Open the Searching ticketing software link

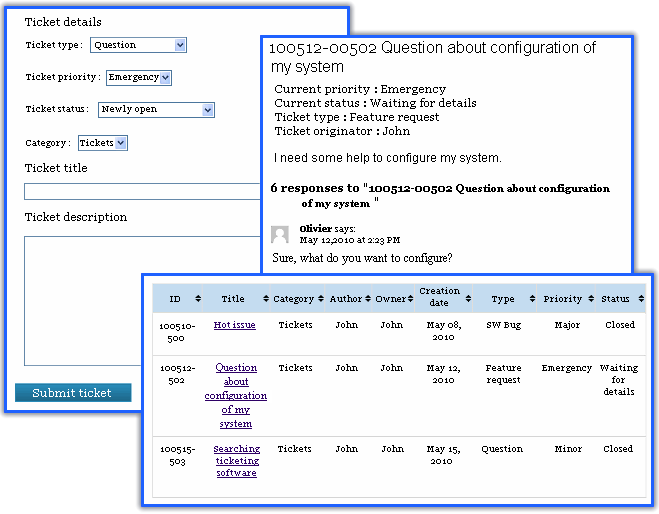[x=237, y=461]
